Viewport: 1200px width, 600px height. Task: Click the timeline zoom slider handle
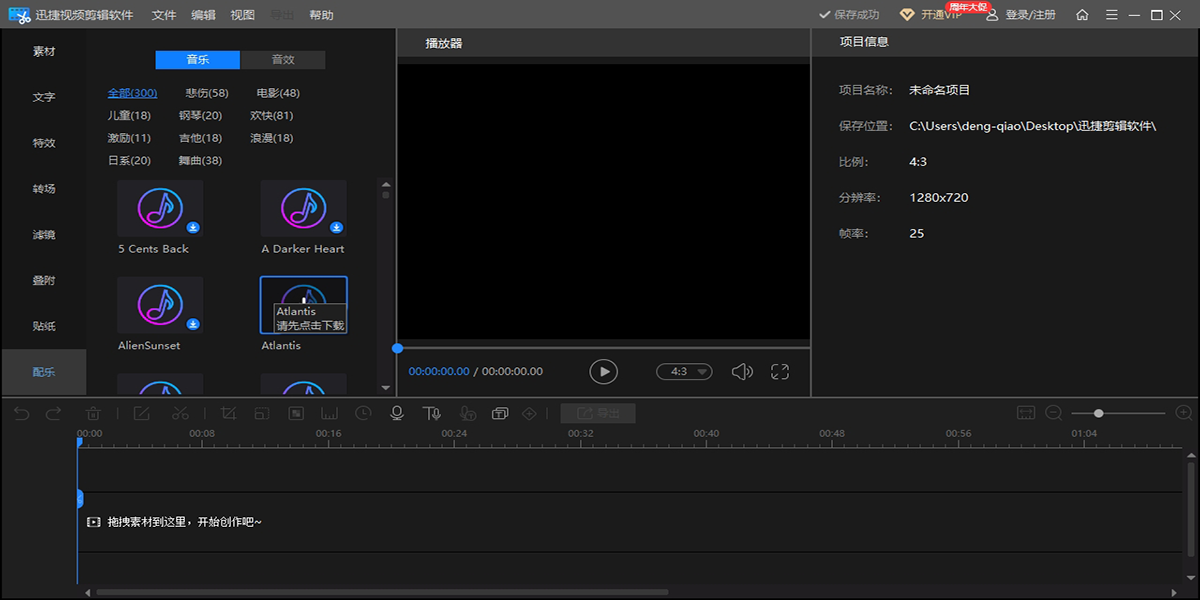tap(1099, 413)
